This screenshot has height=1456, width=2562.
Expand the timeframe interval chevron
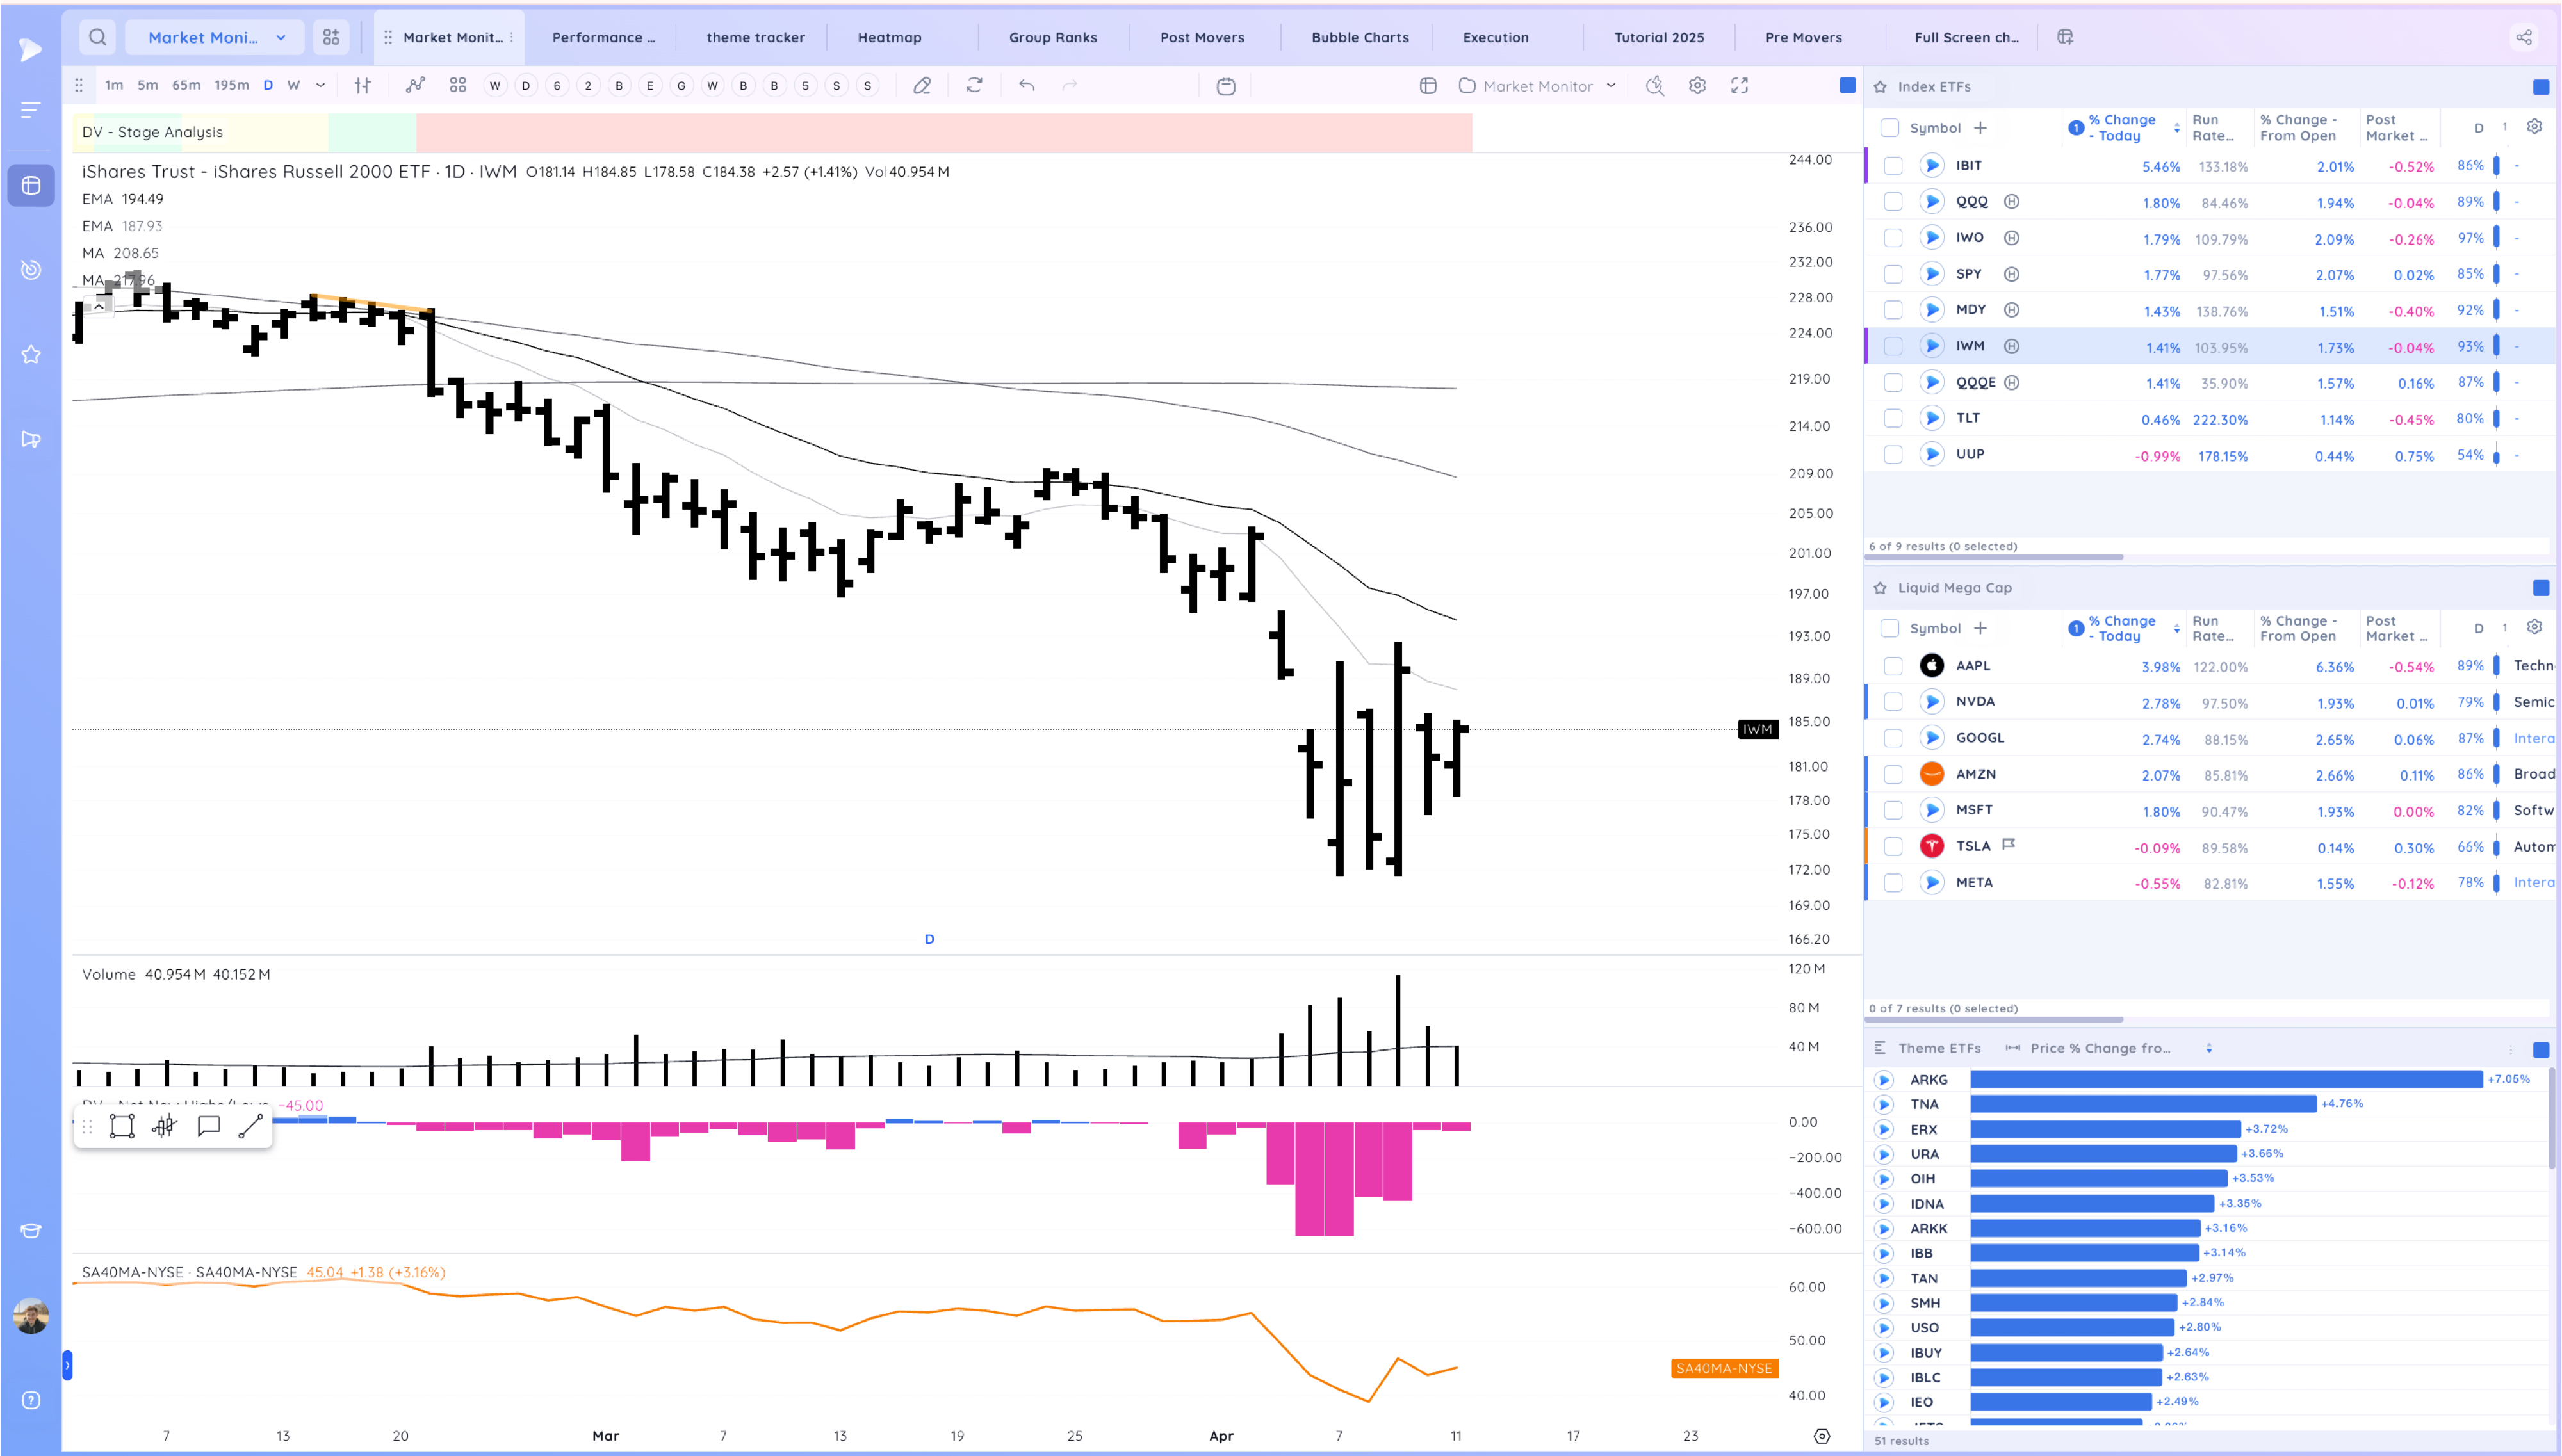click(x=320, y=86)
